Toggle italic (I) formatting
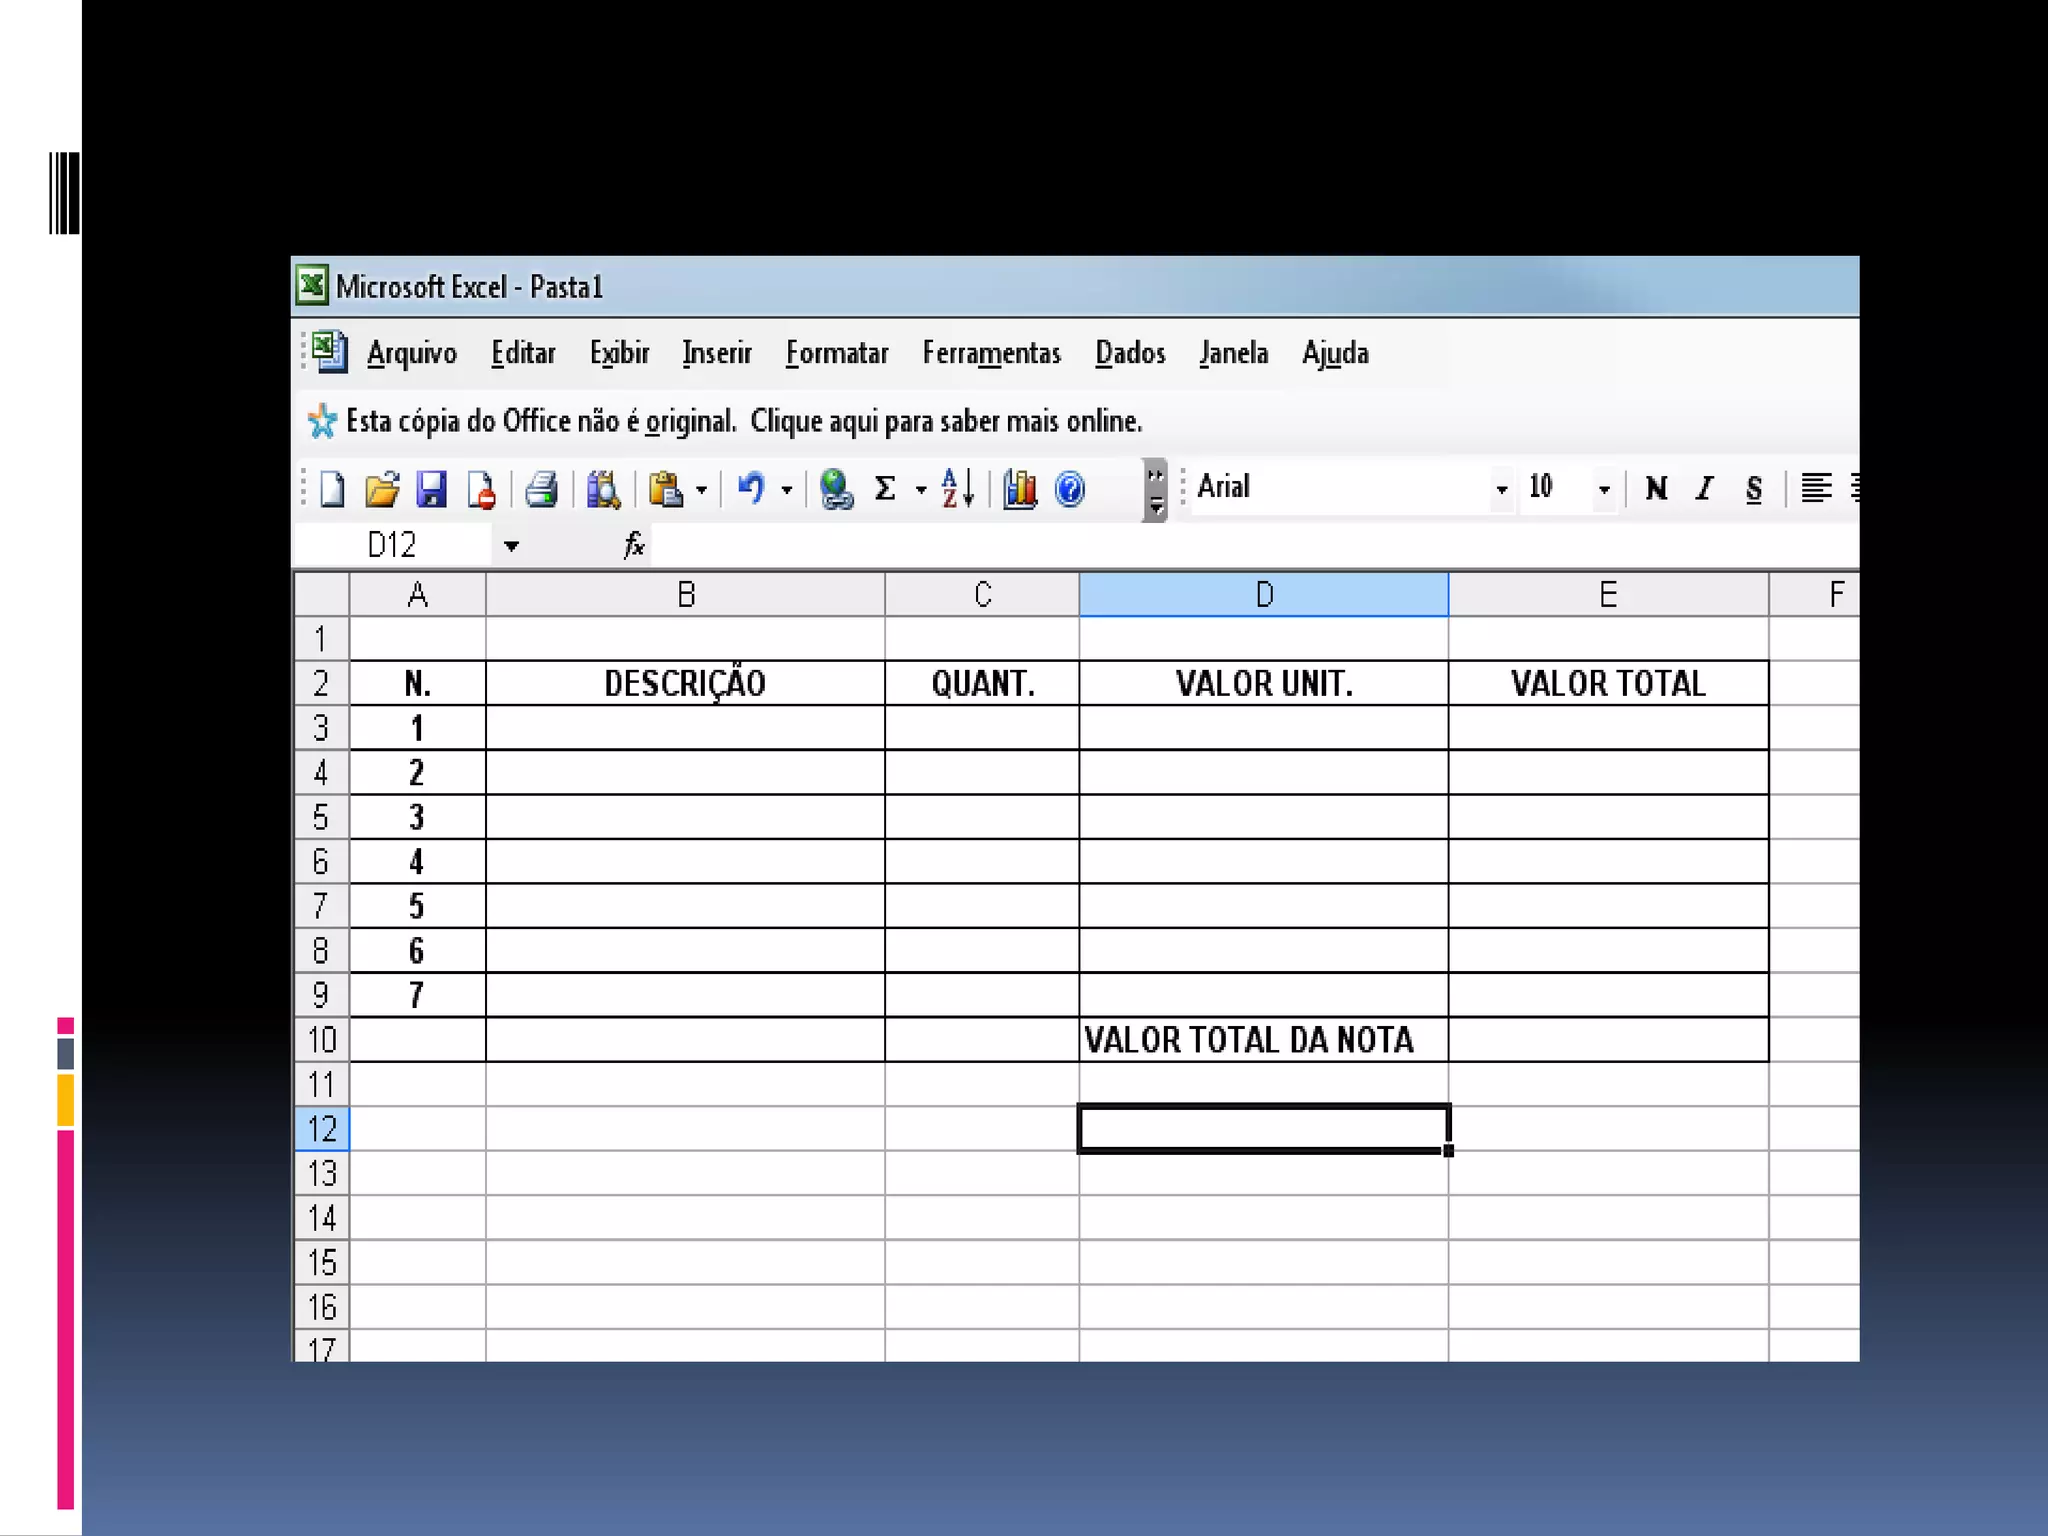 1705,488
